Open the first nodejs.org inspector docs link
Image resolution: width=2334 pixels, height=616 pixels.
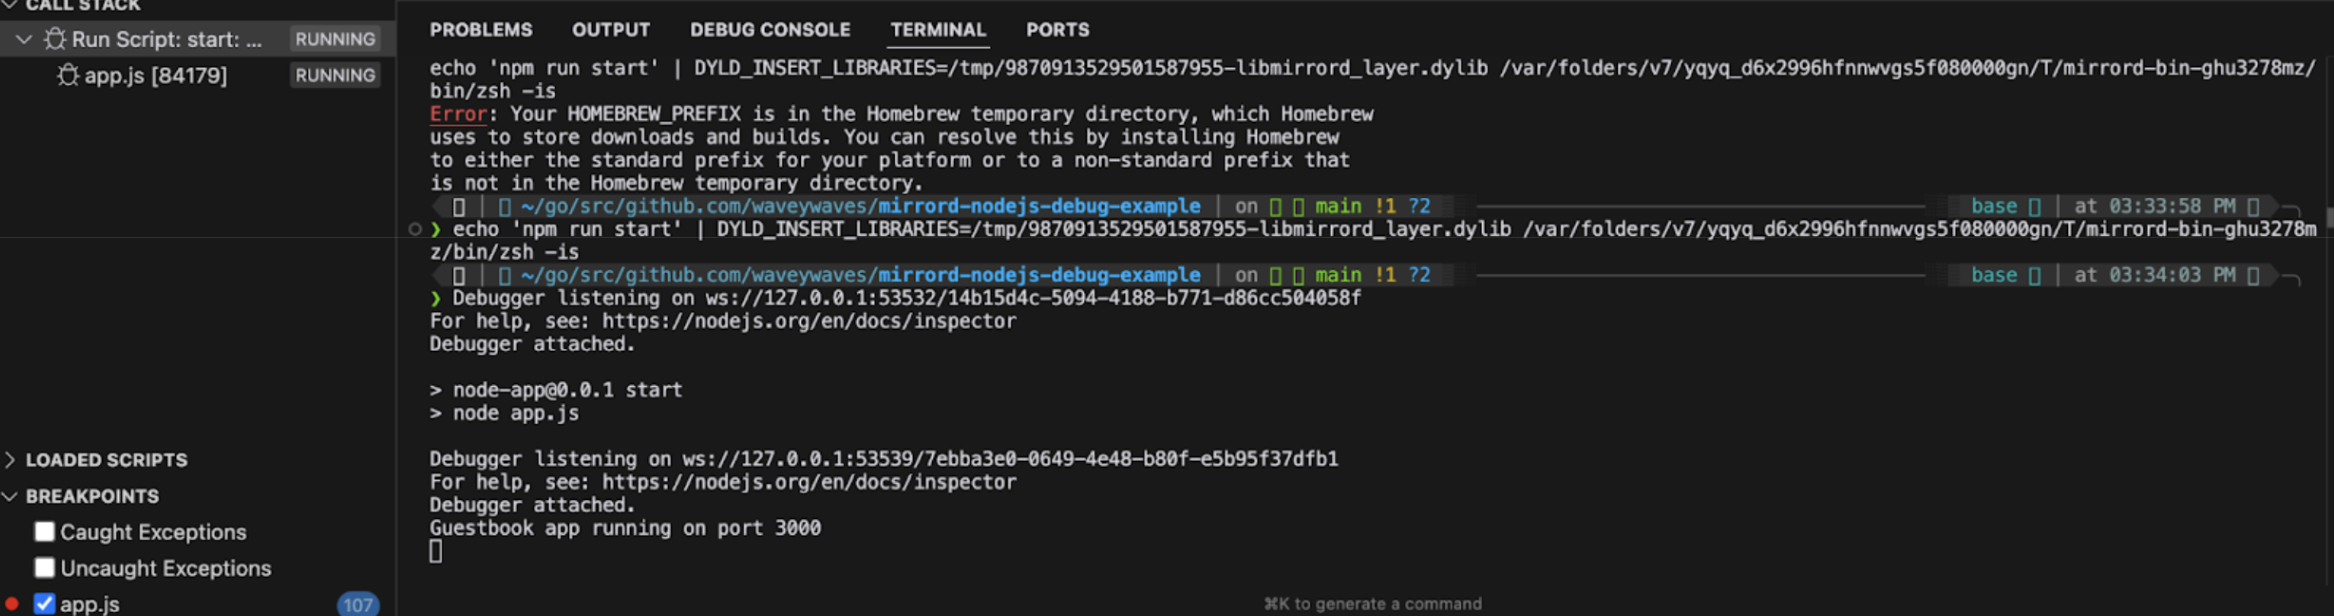click(808, 321)
